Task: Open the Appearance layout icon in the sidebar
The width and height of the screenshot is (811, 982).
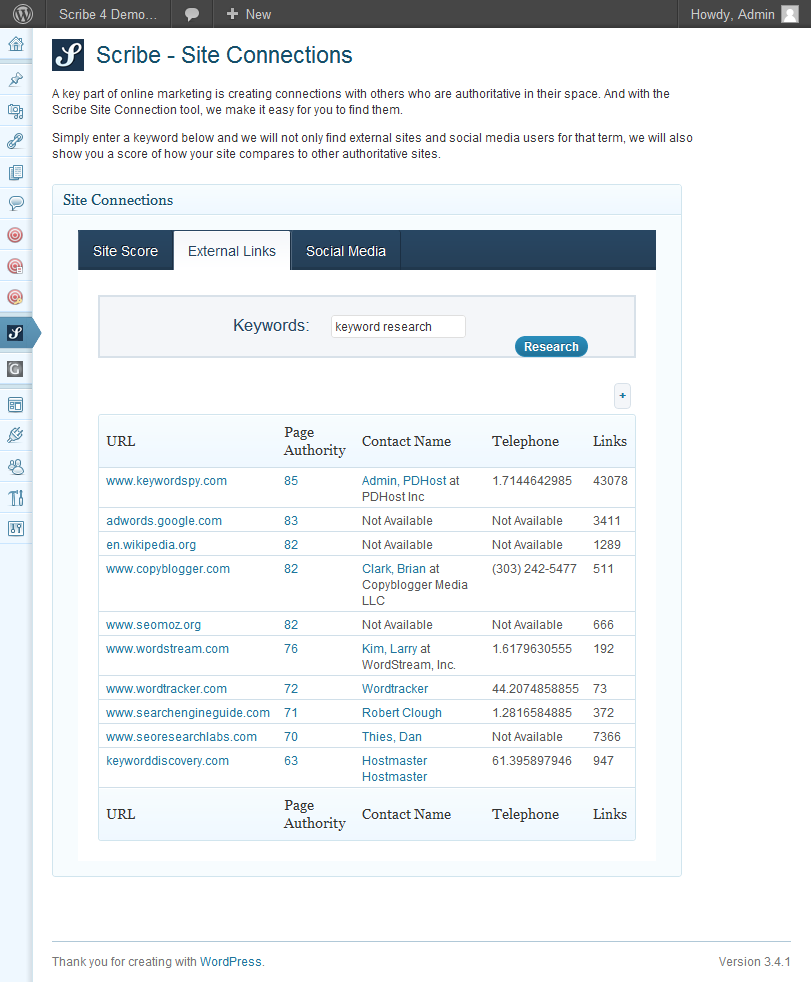Action: (16, 405)
